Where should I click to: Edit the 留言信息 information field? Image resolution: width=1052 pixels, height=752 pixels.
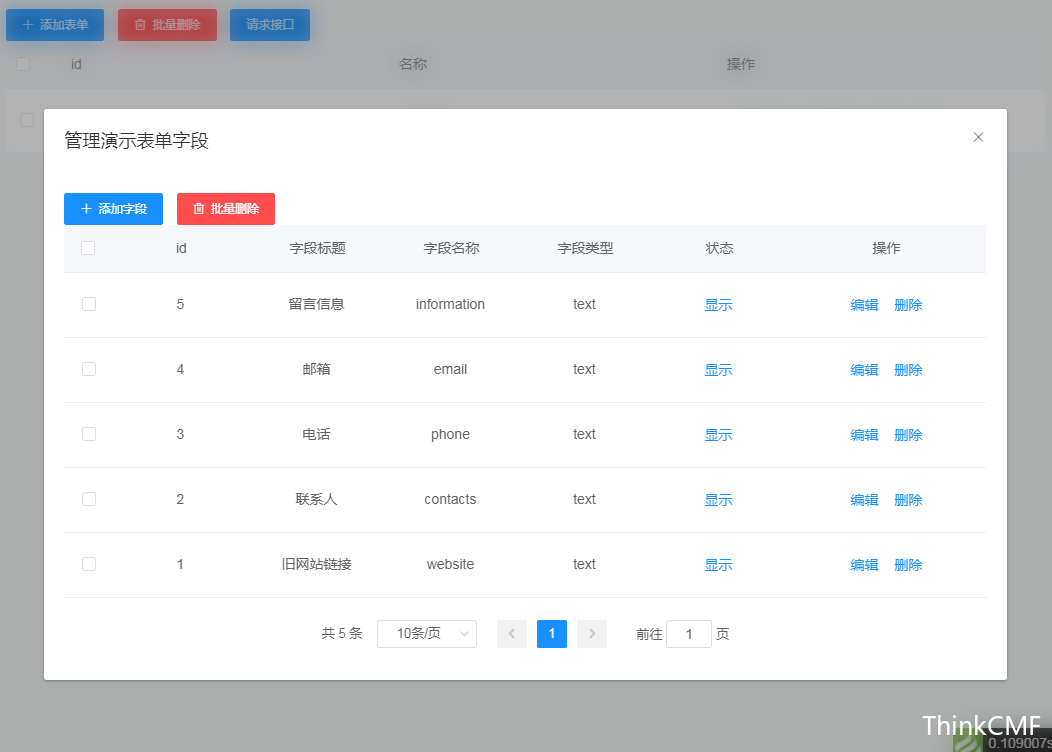[x=864, y=305]
